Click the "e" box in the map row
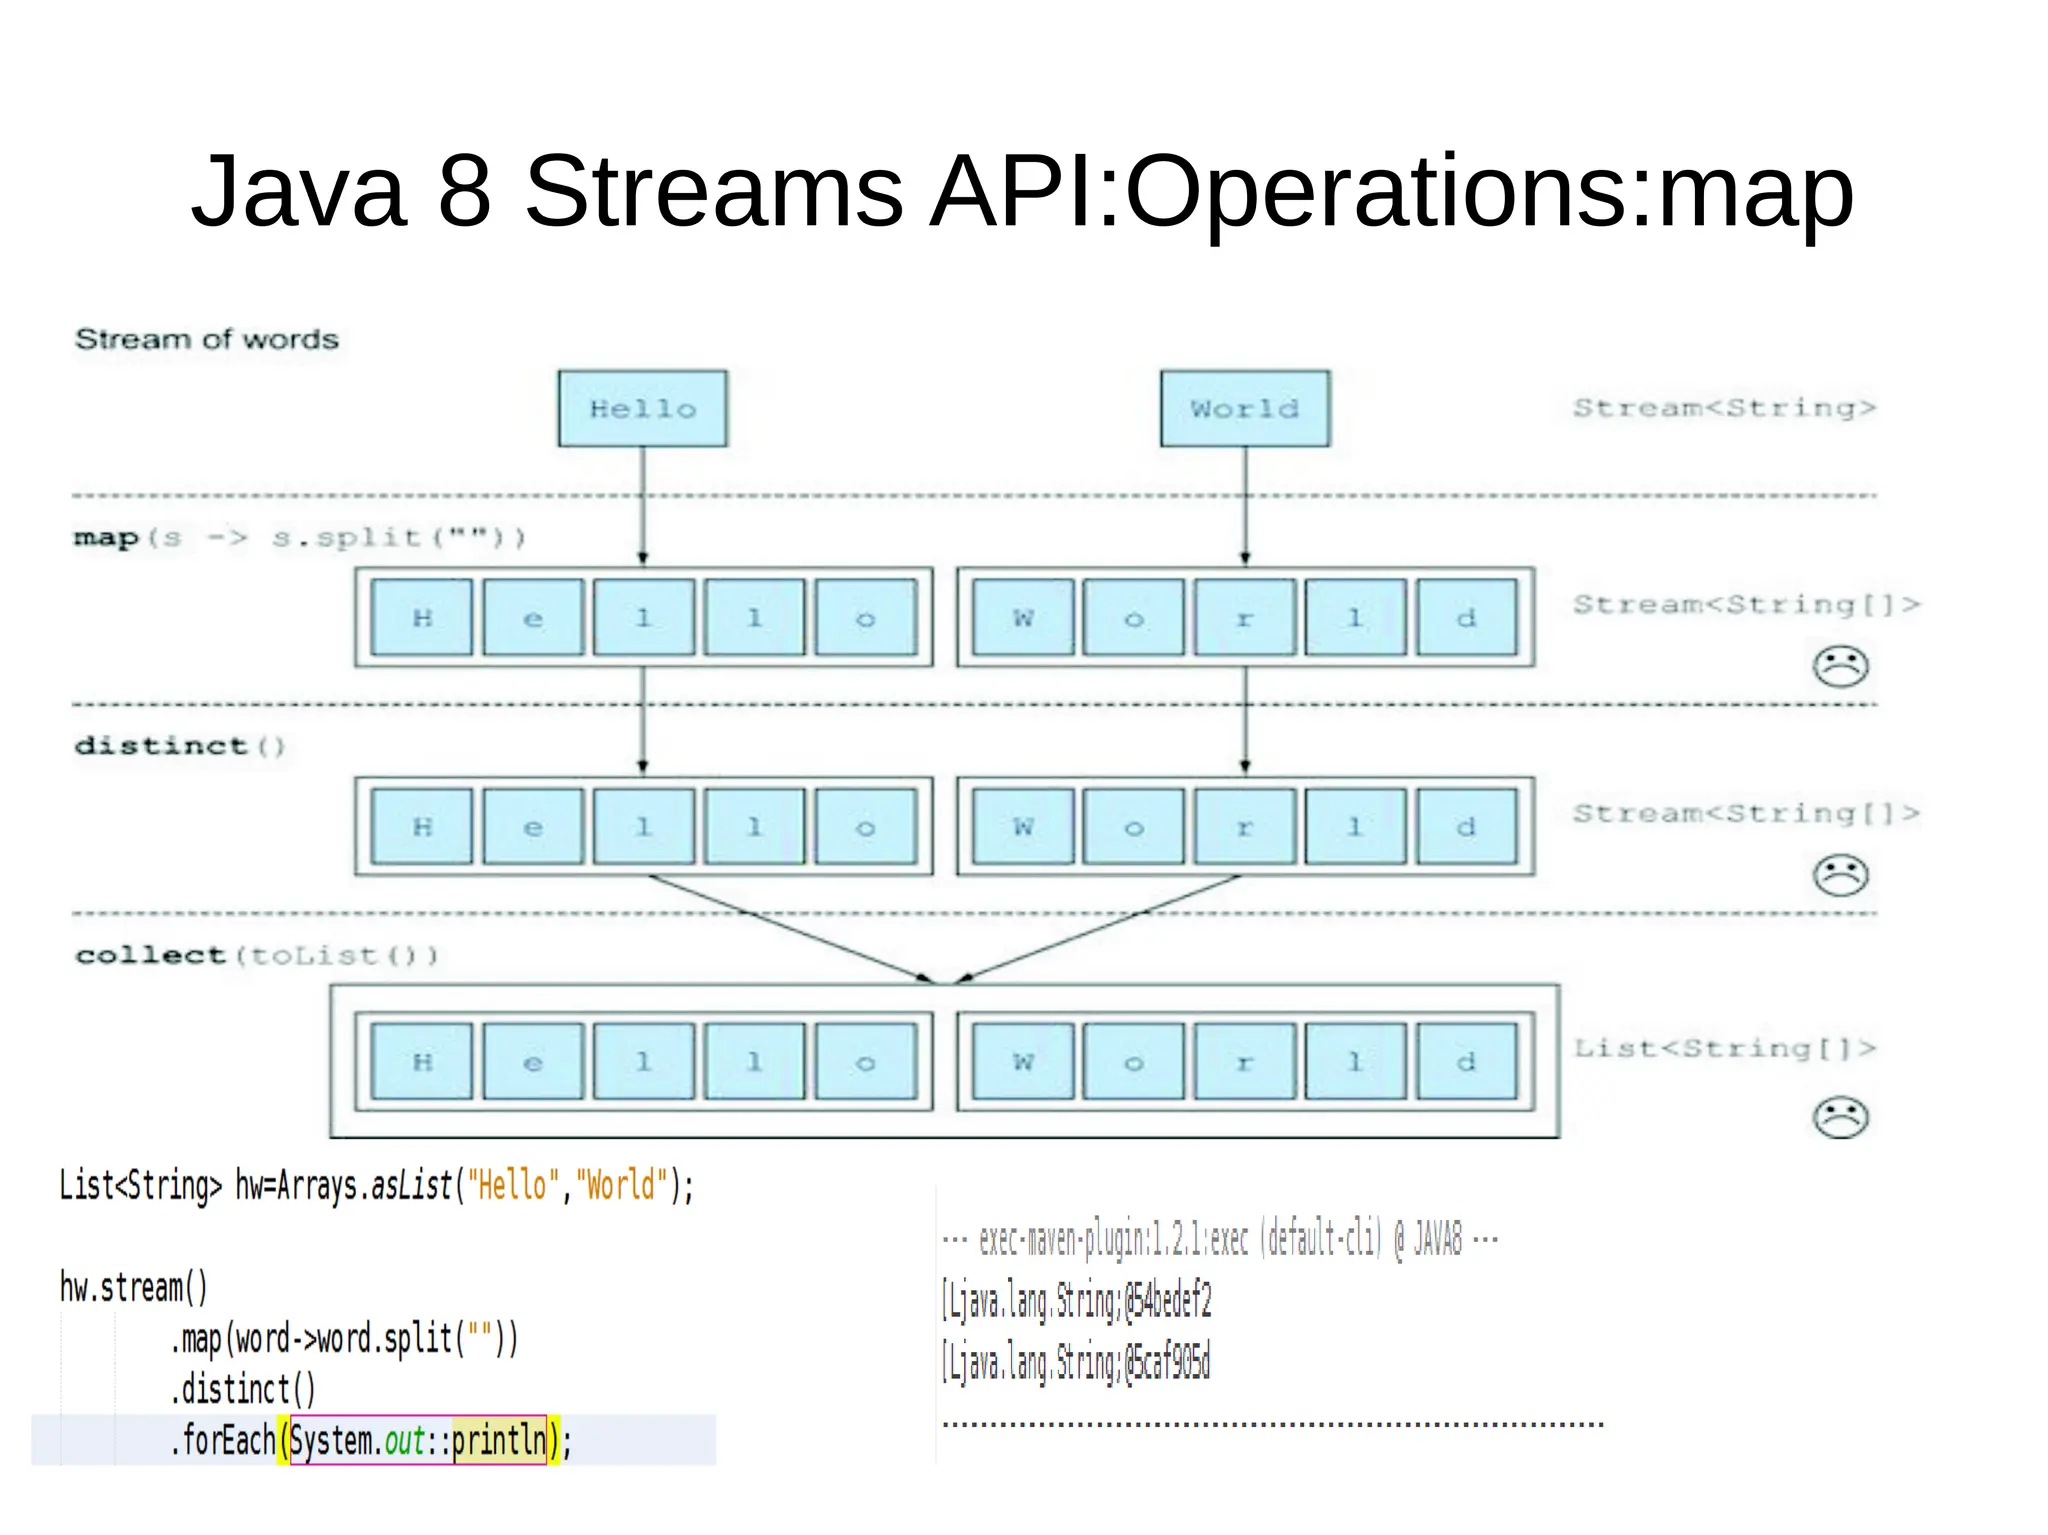Viewport: 2048px width, 1535px height. tap(533, 617)
